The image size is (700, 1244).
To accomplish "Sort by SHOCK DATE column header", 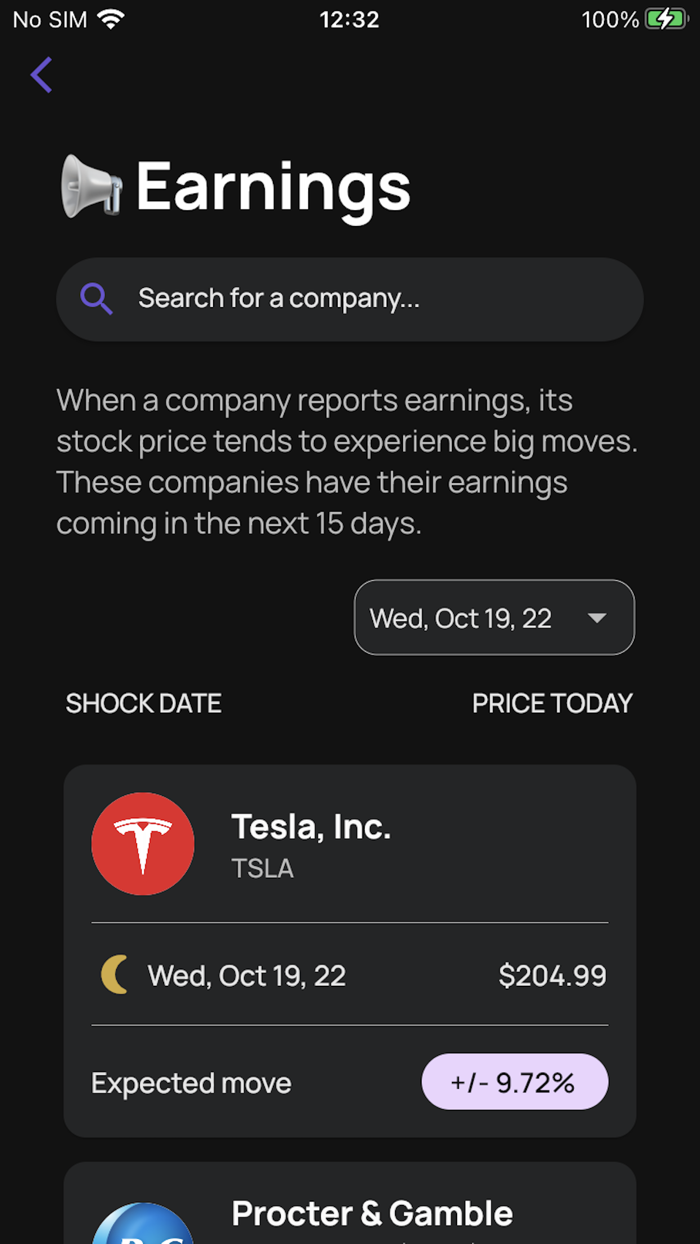I will (144, 703).
